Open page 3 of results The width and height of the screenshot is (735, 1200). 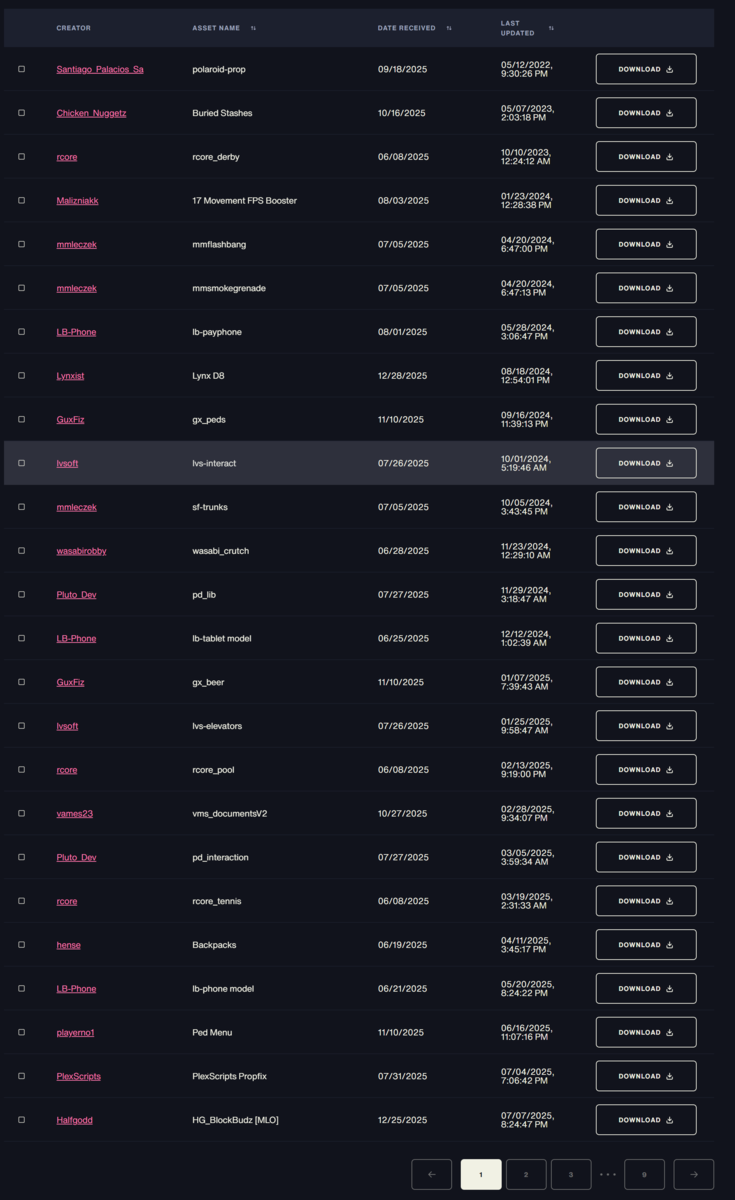click(571, 1174)
